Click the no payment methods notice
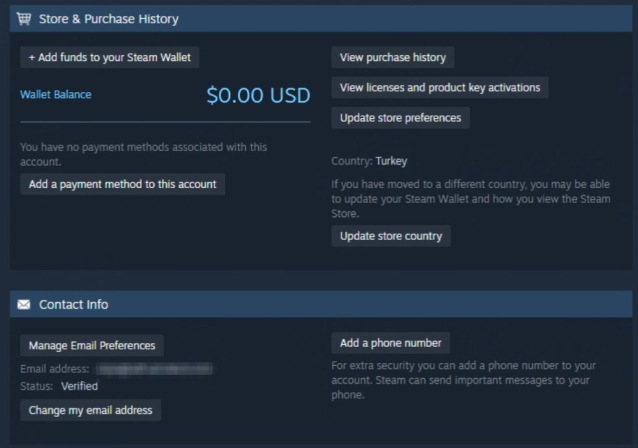 (143, 154)
